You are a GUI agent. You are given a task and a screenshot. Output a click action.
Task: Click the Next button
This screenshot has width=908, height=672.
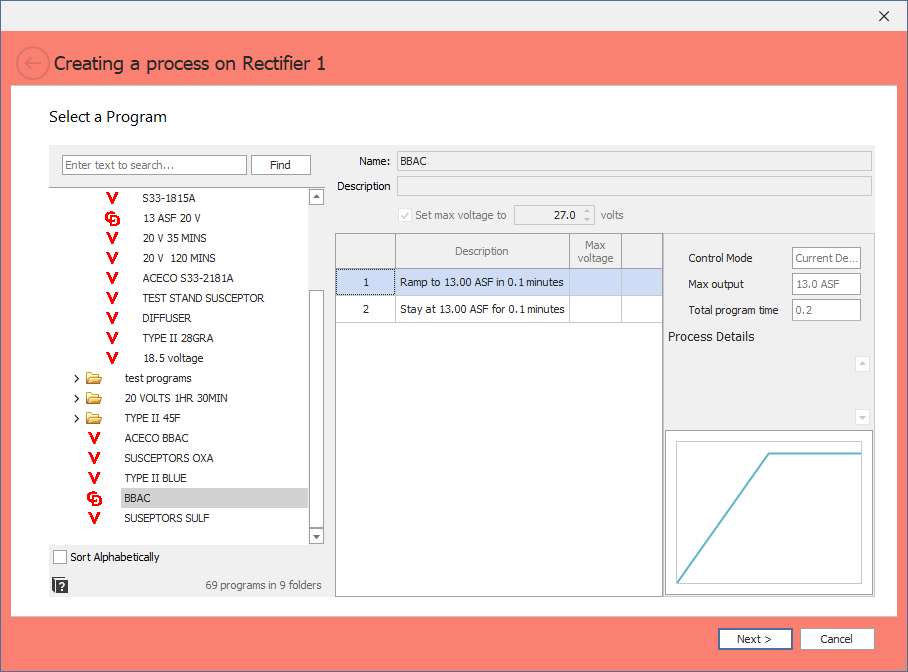point(755,639)
